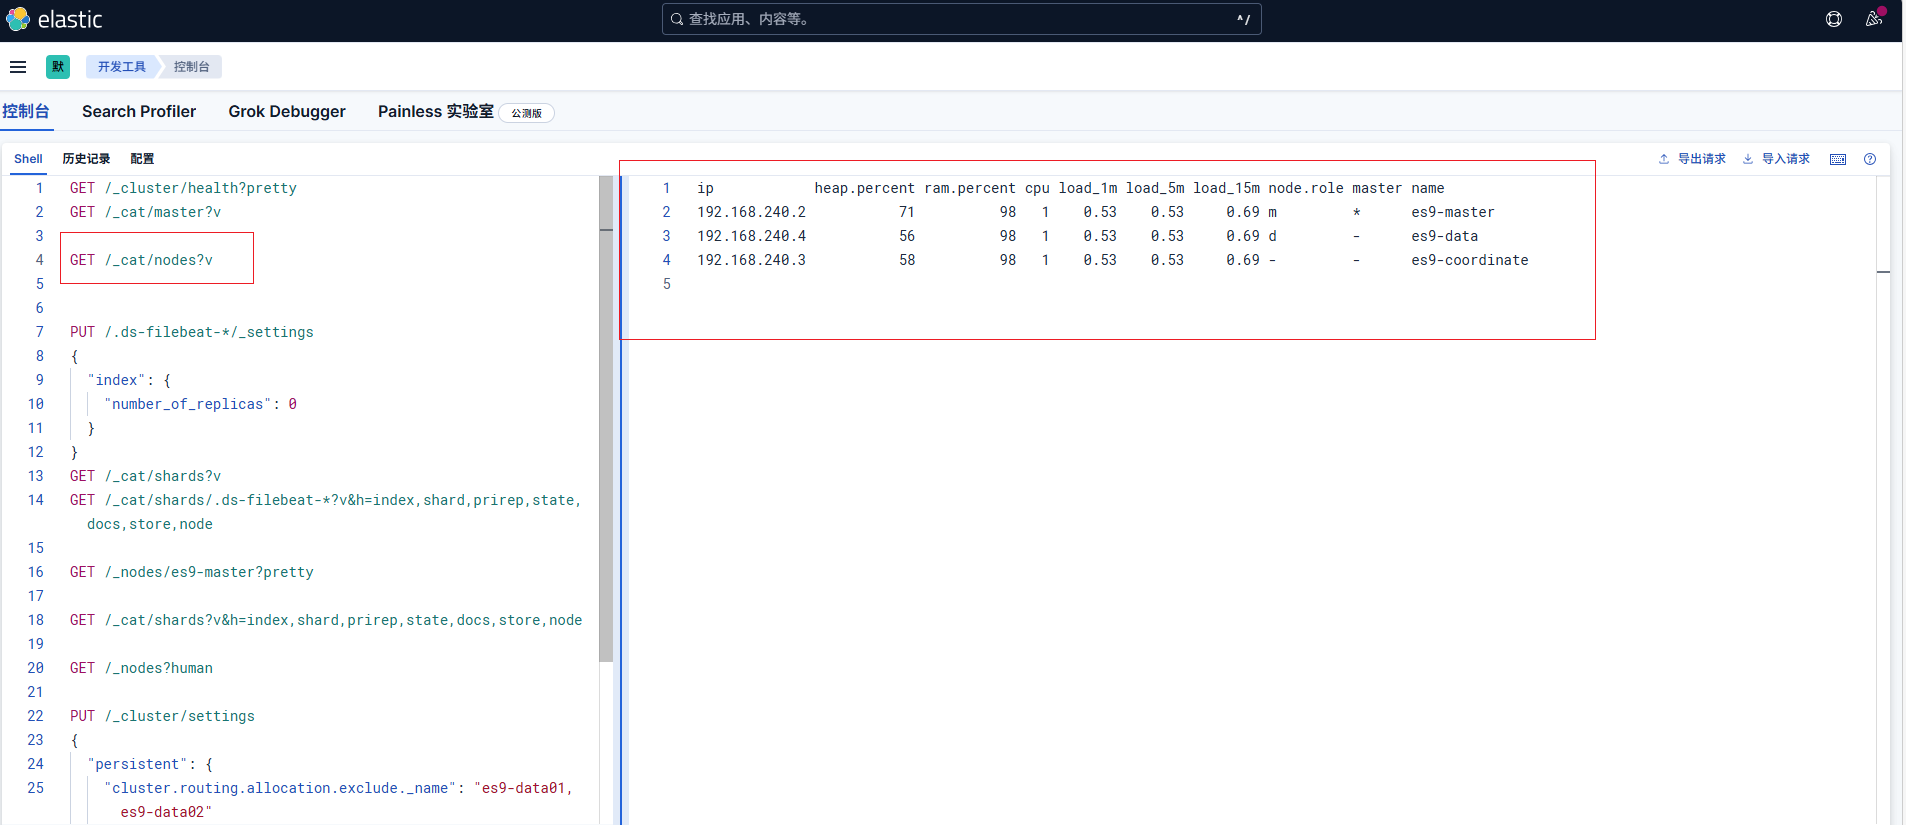Switch to Search Profiler tab
Image resolution: width=1906 pixels, height=825 pixels.
pyautogui.click(x=139, y=111)
